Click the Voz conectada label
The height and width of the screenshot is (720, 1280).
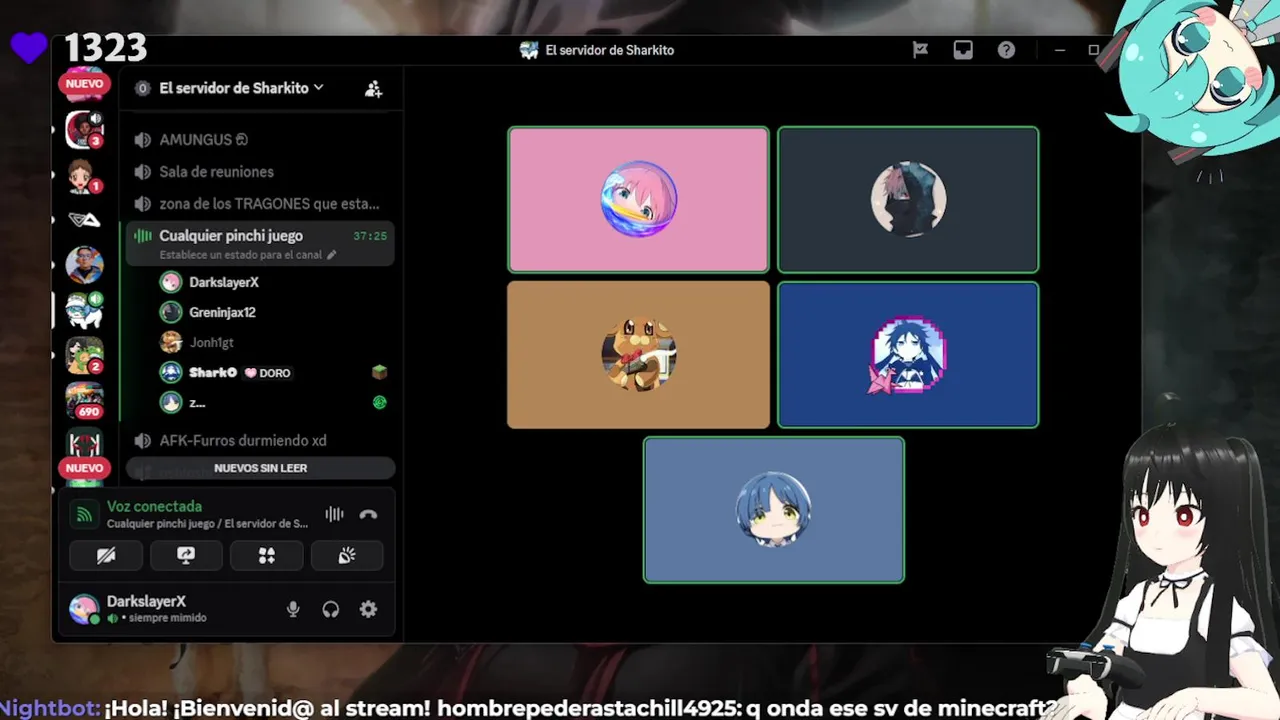pyautogui.click(x=154, y=507)
